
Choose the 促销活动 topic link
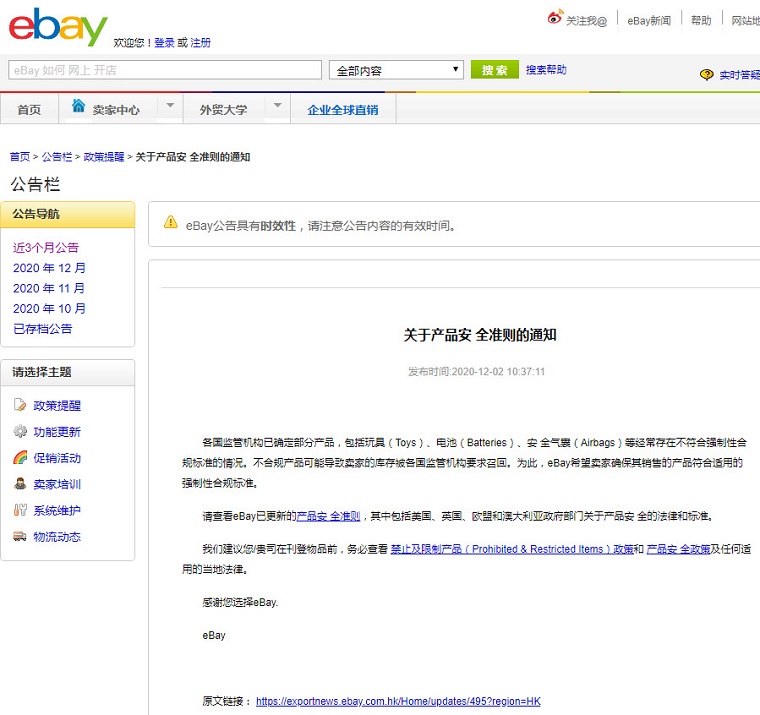57,458
